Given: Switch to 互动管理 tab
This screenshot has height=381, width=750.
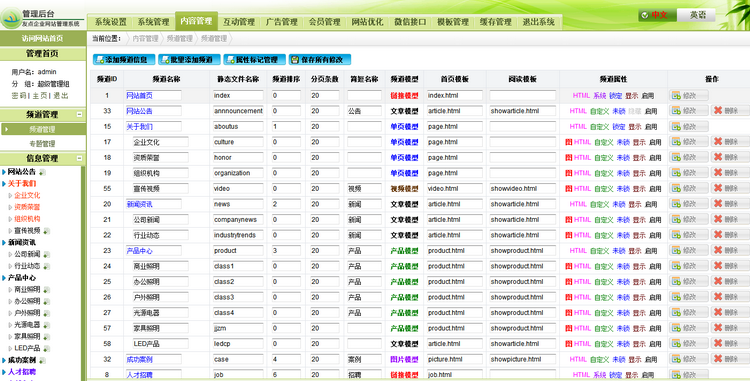Looking at the screenshot, I should 239,22.
